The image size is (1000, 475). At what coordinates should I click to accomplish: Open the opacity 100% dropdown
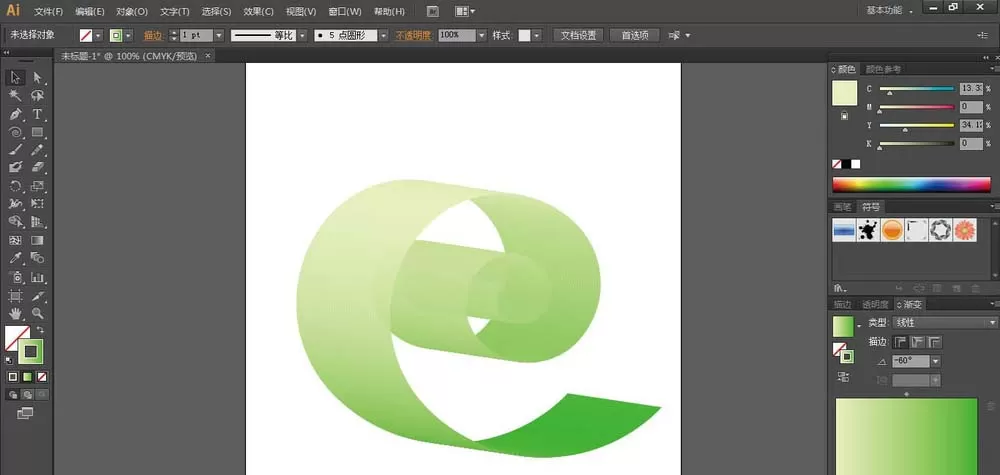[482, 36]
